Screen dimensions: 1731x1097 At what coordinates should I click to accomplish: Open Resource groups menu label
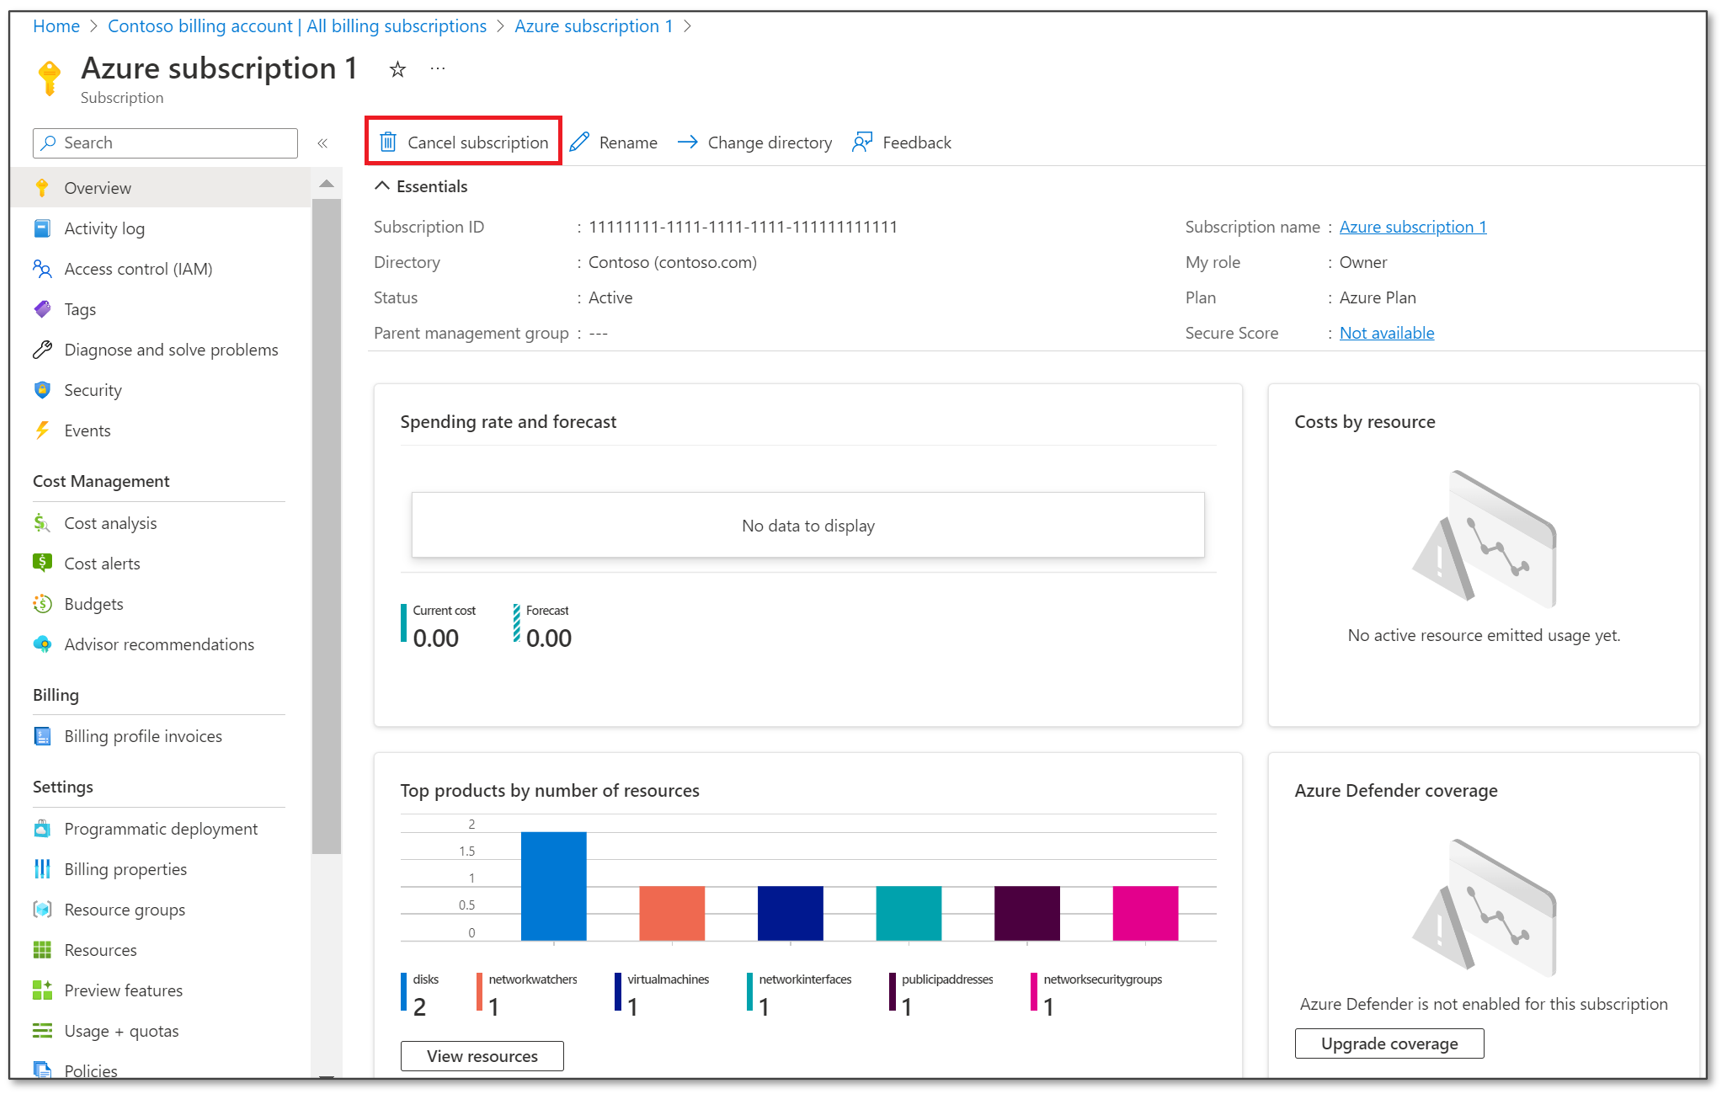[x=124, y=909]
